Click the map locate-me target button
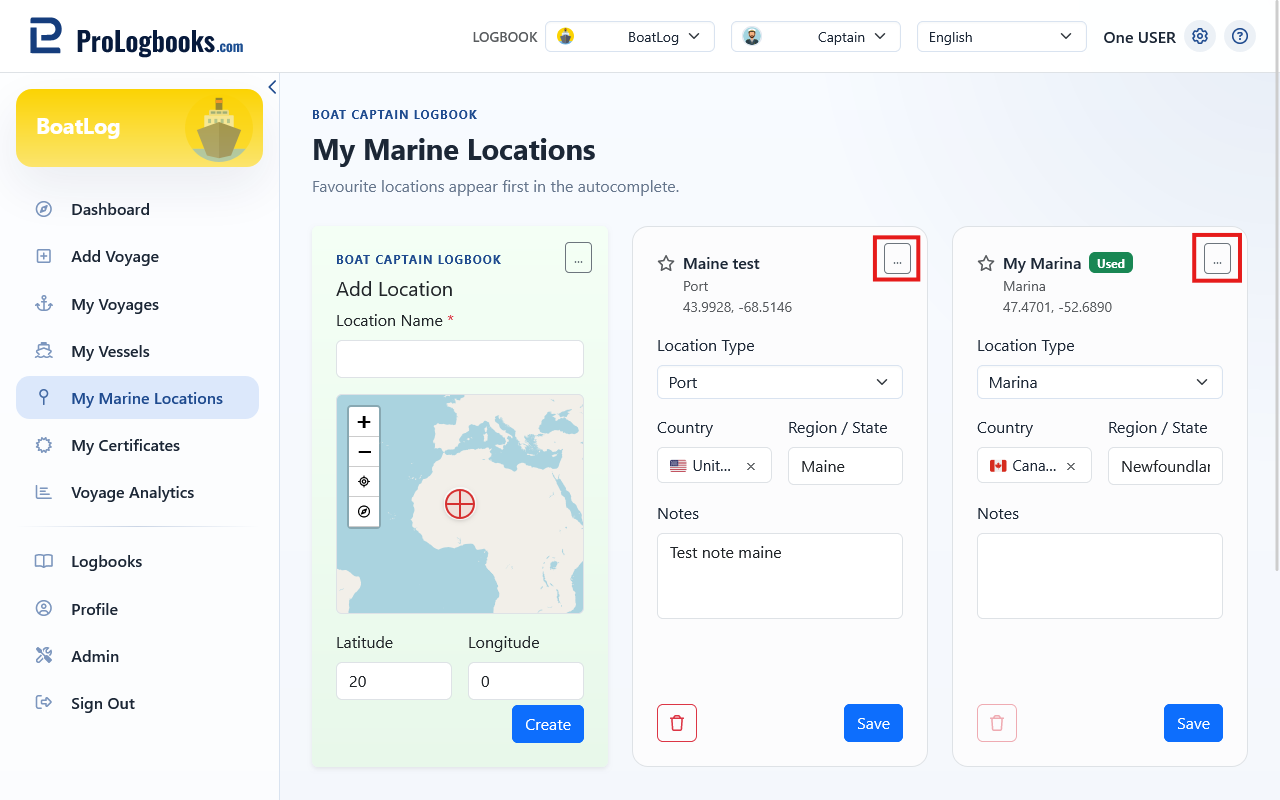 point(364,482)
